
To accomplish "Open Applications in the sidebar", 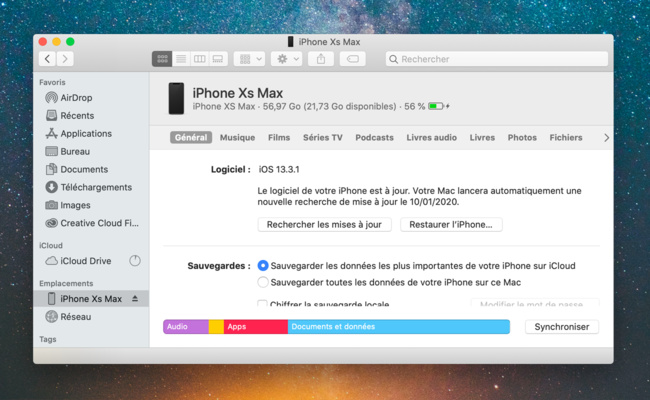I will pyautogui.click(x=91, y=133).
